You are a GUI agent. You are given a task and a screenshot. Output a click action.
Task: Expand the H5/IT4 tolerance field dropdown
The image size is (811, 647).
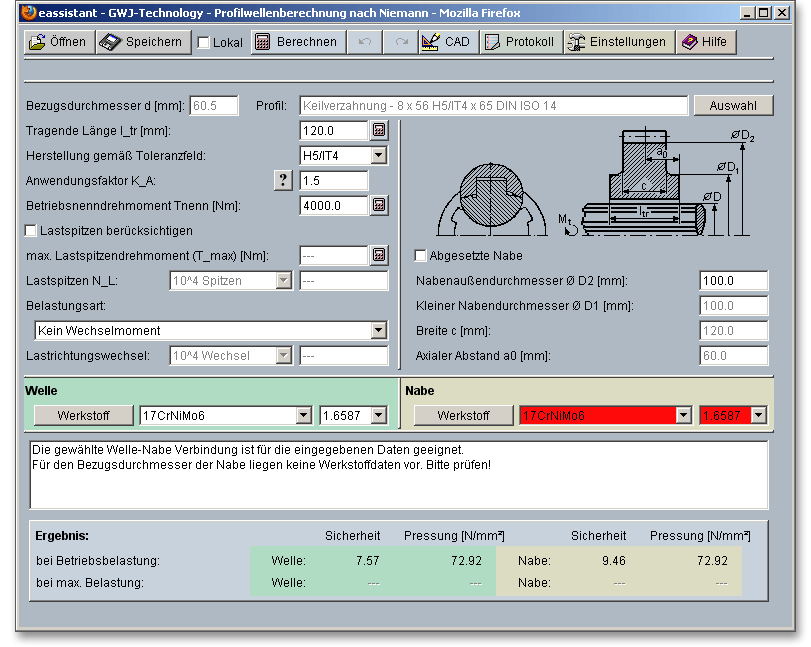(378, 155)
